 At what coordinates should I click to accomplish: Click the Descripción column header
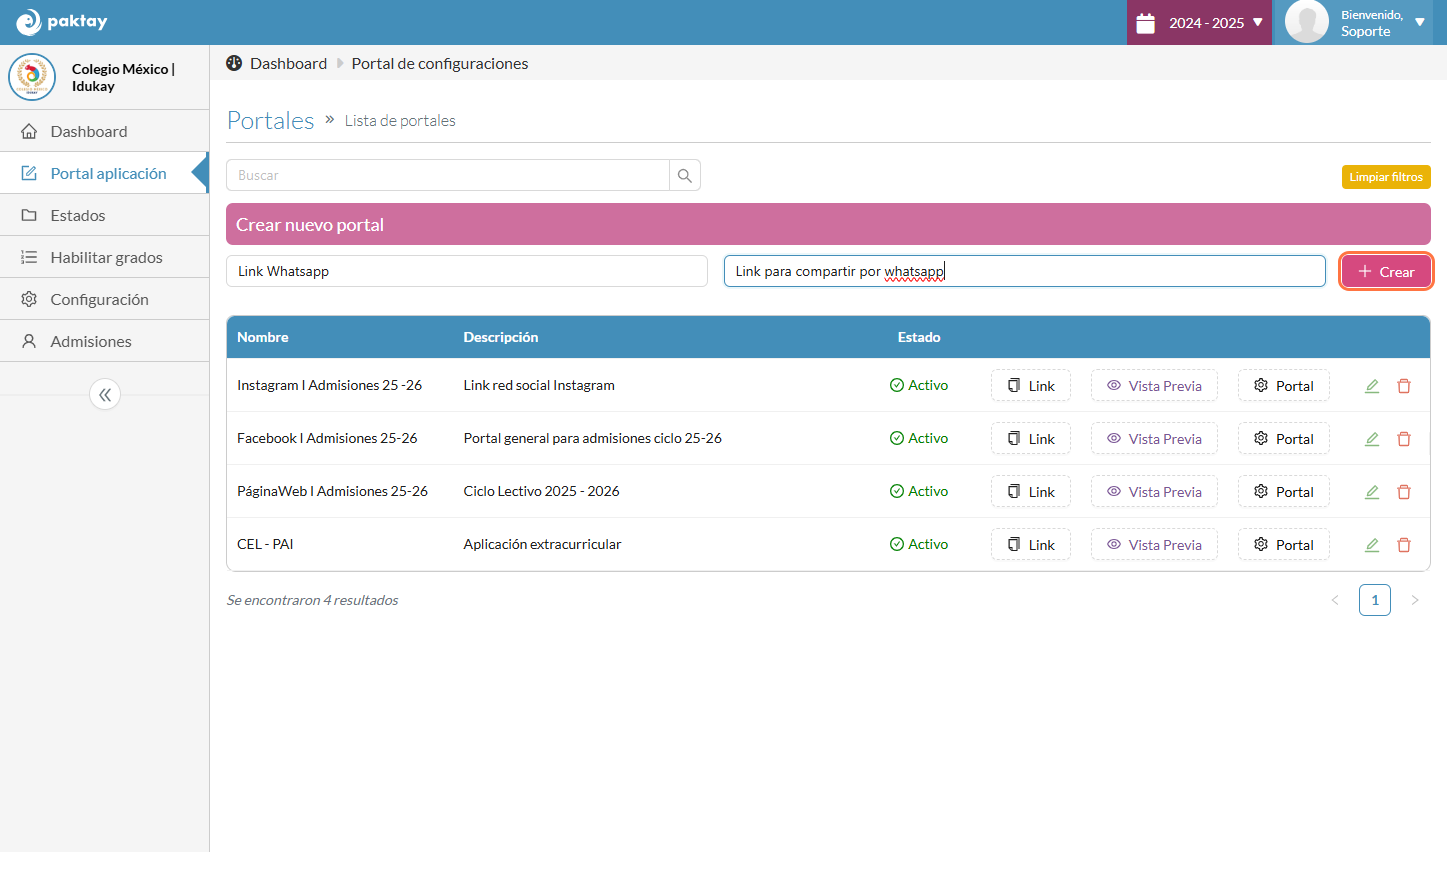click(x=501, y=337)
